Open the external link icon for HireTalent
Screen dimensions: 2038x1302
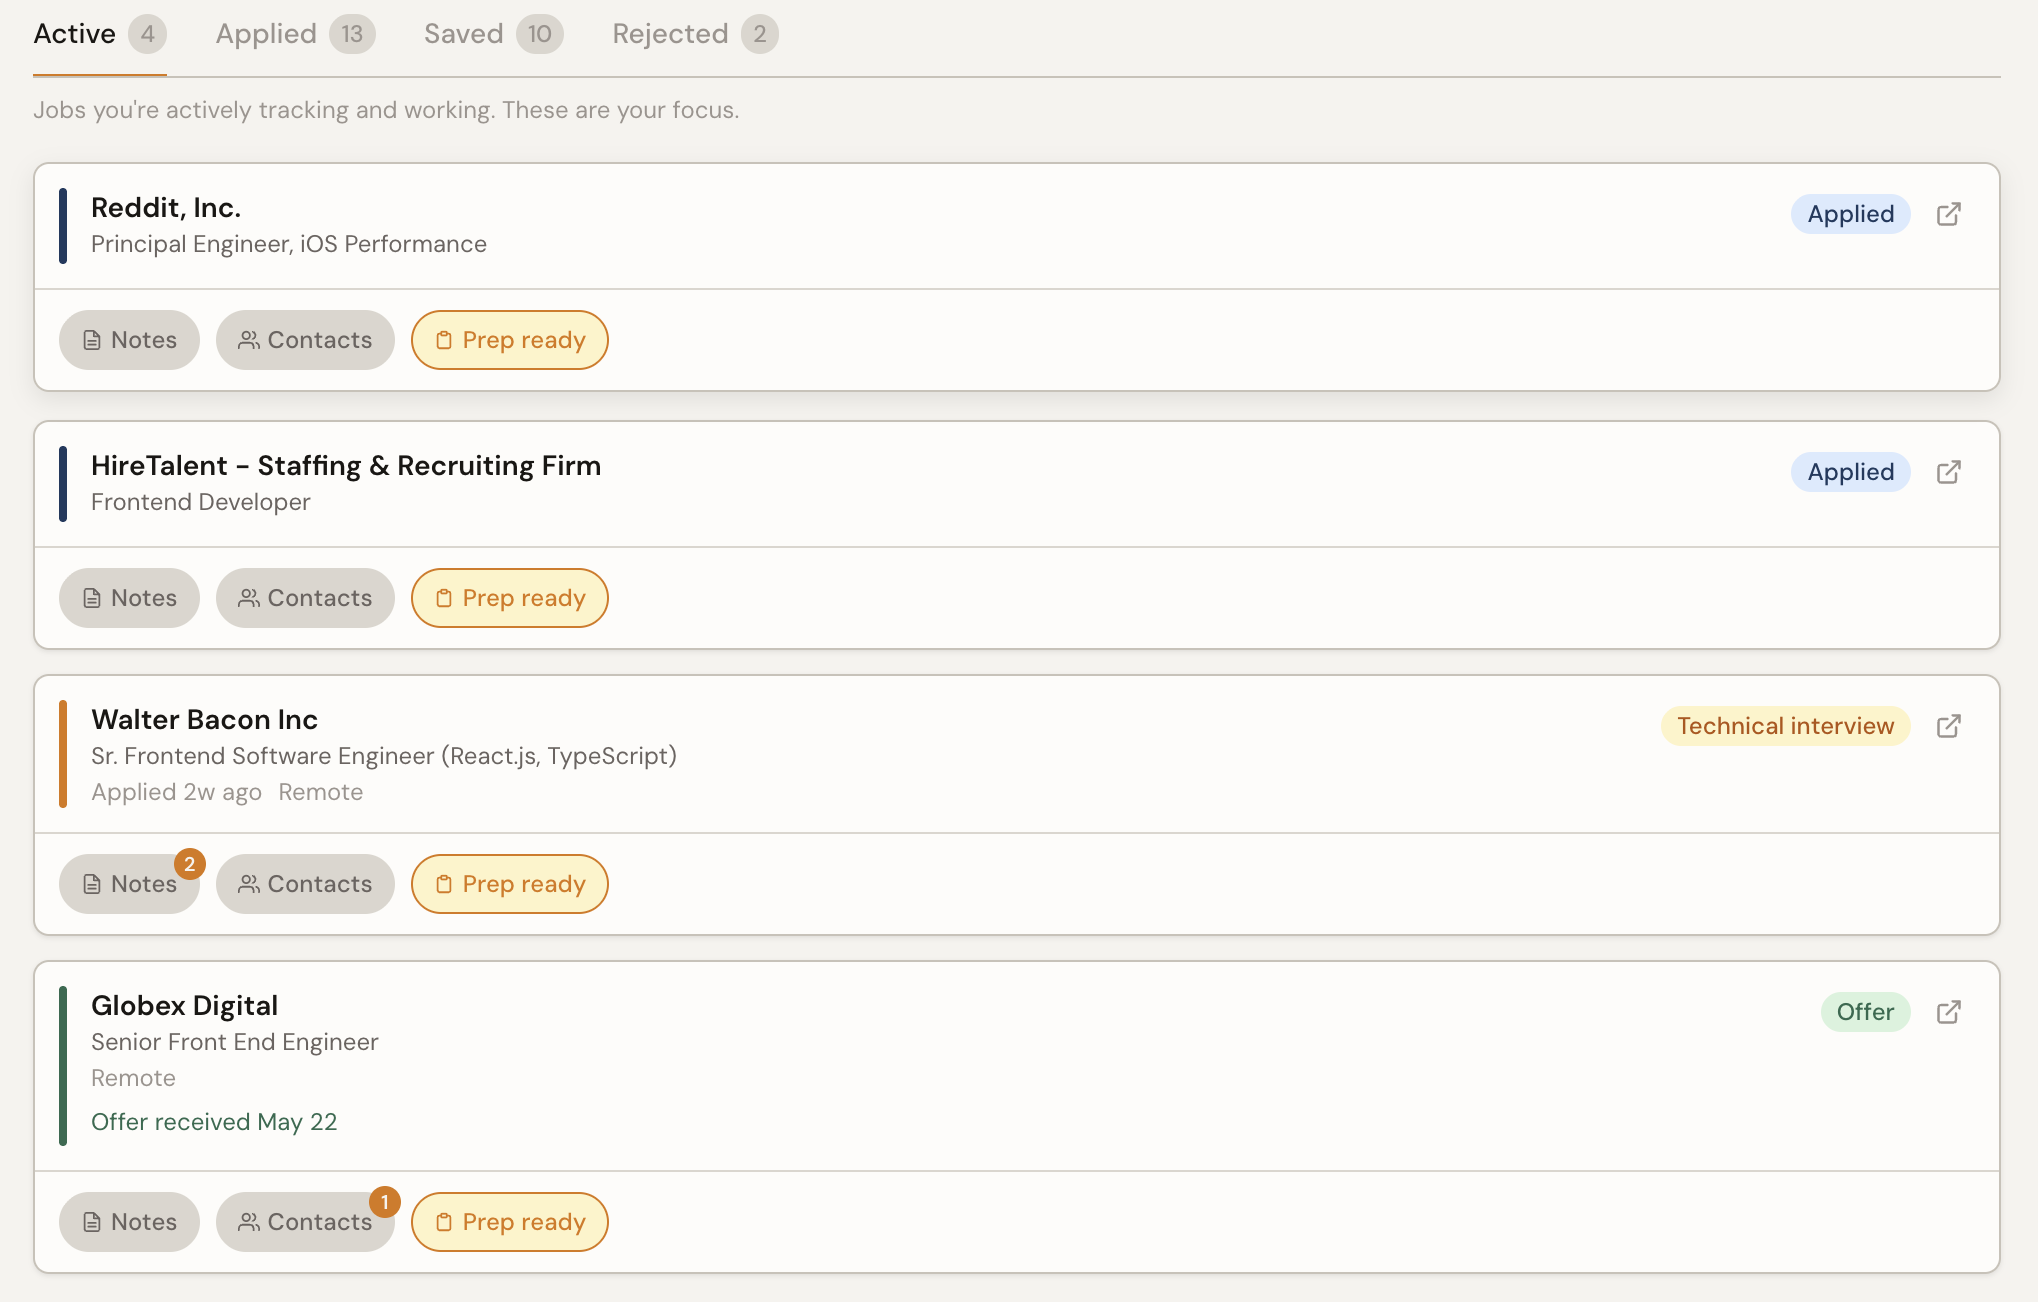coord(1948,472)
